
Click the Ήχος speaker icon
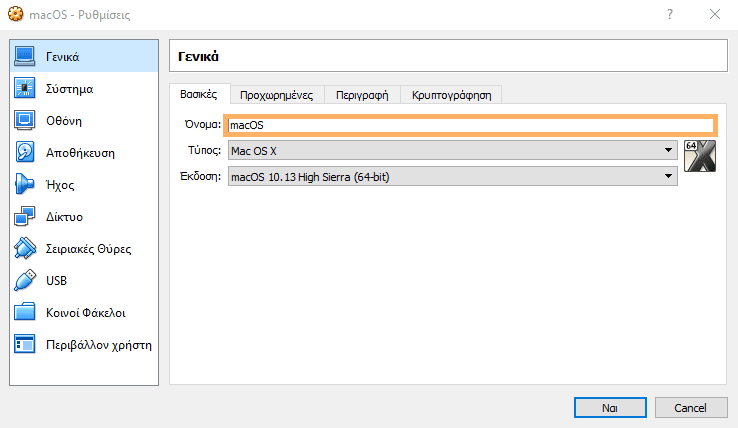coord(24,184)
